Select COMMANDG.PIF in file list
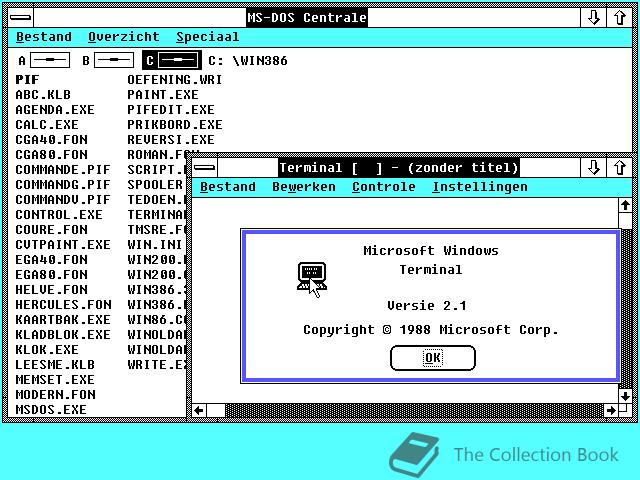Viewport: 640px width, 480px height. coord(63,184)
